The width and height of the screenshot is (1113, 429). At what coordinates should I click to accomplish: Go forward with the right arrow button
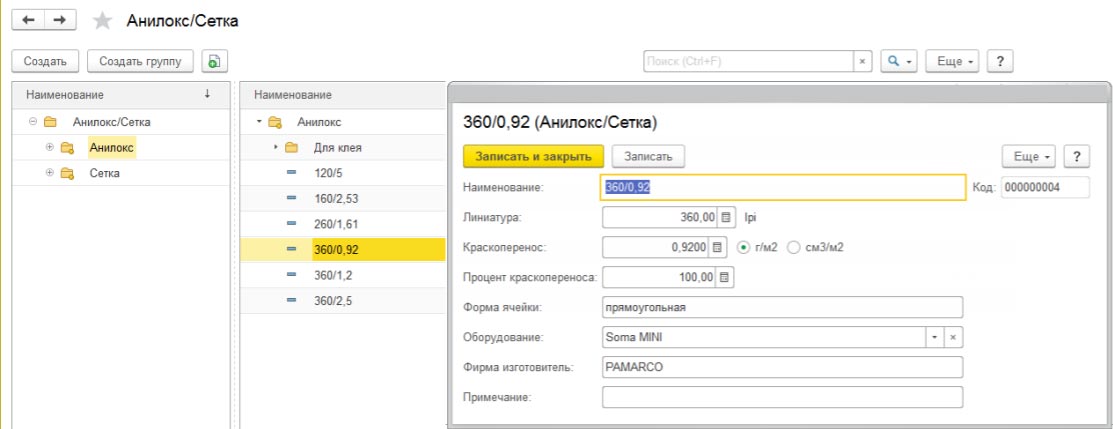click(x=60, y=21)
